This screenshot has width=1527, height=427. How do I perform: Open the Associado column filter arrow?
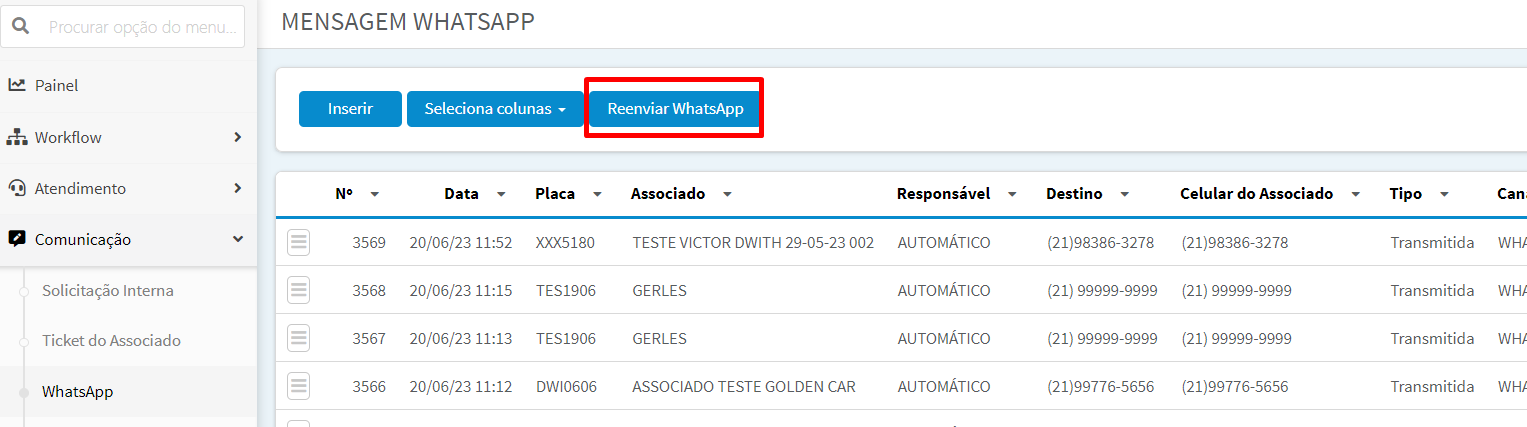tap(727, 195)
